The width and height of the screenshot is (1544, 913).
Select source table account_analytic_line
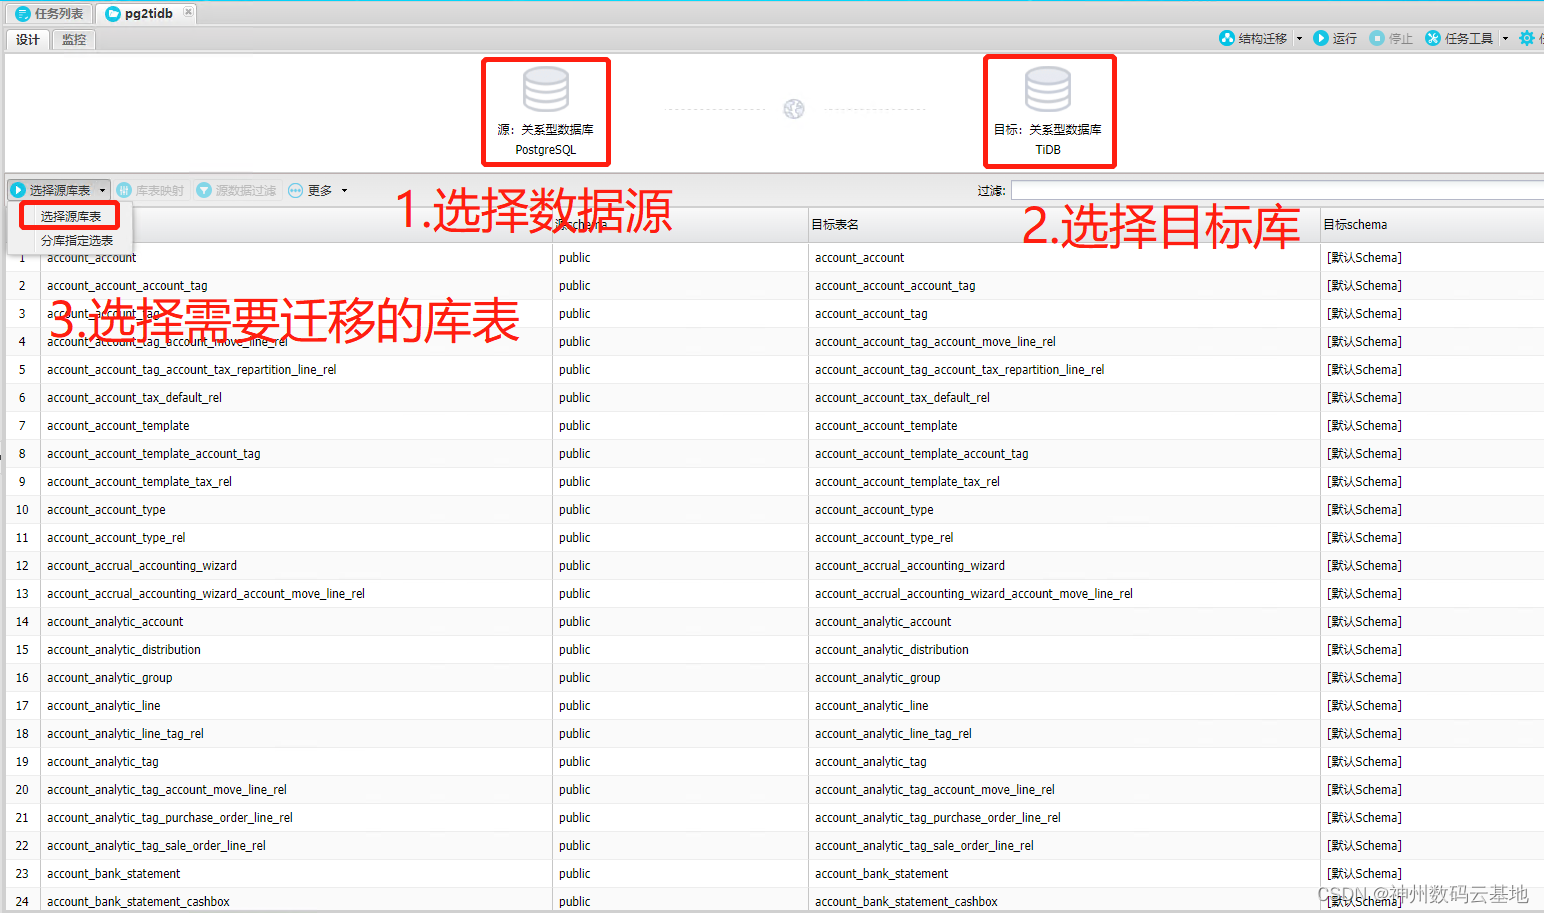[x=103, y=706]
